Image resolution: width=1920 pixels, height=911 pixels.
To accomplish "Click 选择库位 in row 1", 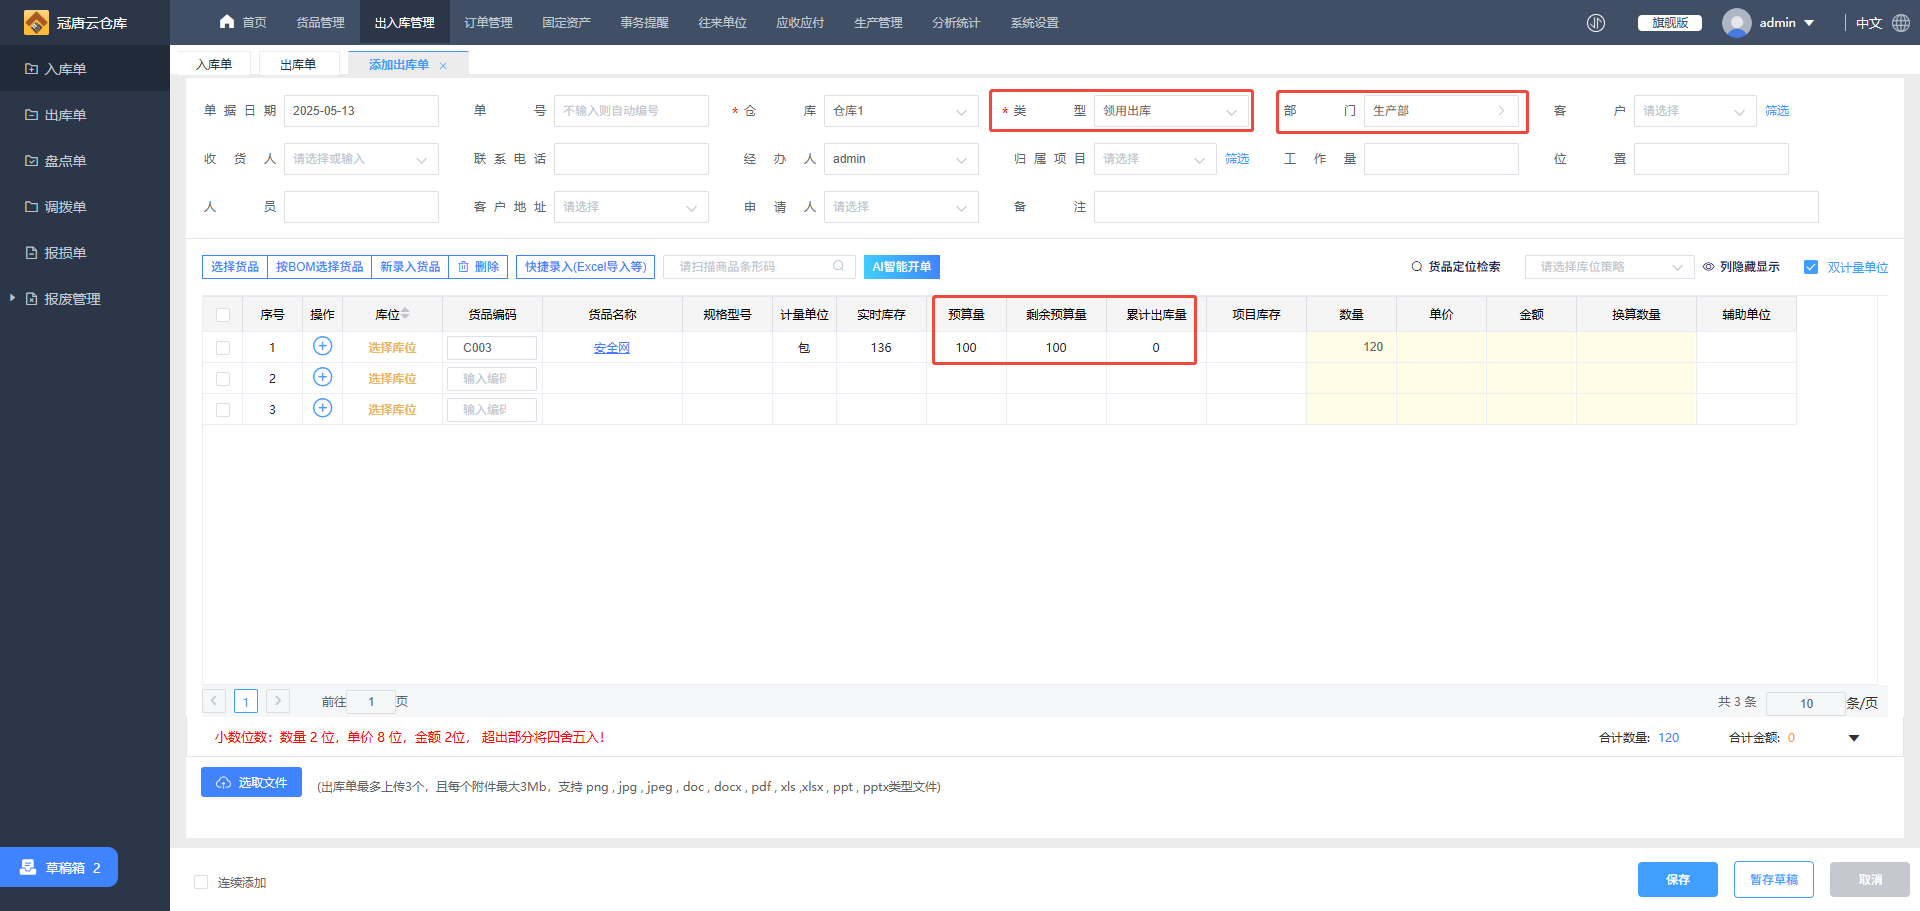I will (x=392, y=348).
